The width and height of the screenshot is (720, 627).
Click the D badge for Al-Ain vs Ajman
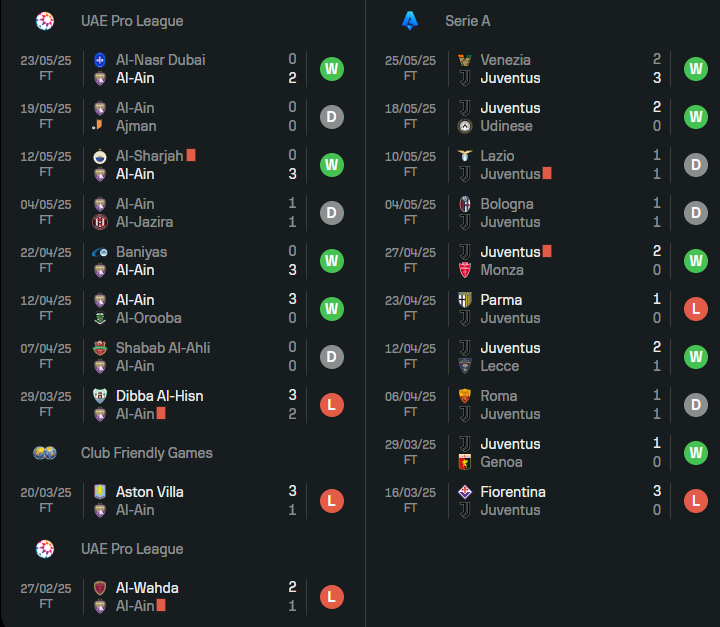(x=332, y=117)
